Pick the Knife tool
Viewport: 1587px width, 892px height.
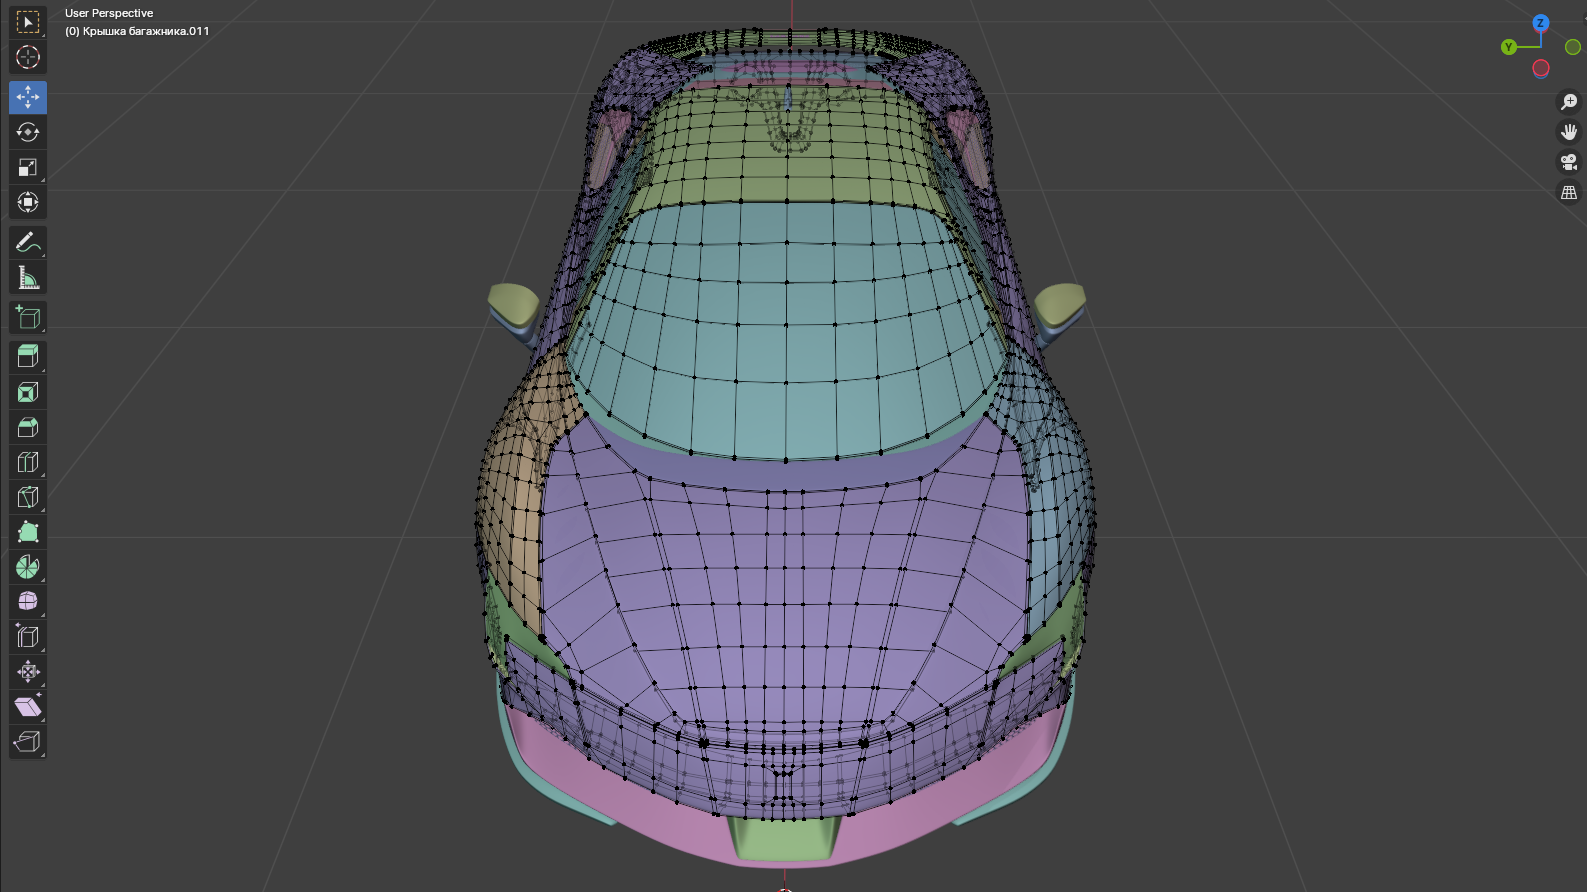[x=28, y=497]
